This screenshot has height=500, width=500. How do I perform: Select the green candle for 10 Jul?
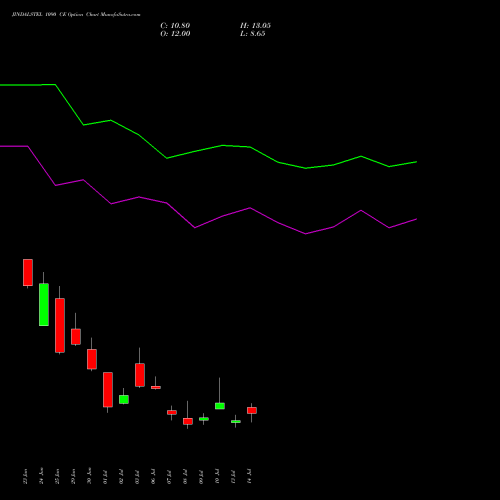(x=220, y=406)
